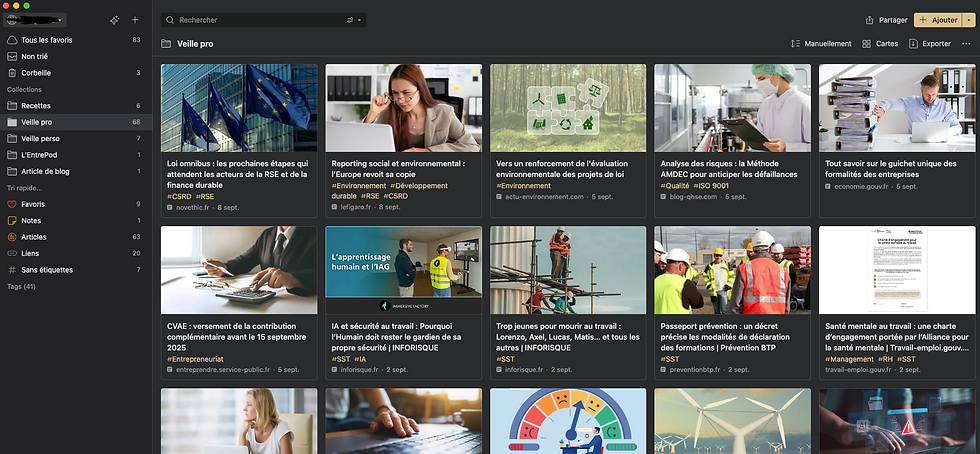The height and width of the screenshot is (454, 980).
Task: Click the plus icon to create a collection
Action: point(135,20)
